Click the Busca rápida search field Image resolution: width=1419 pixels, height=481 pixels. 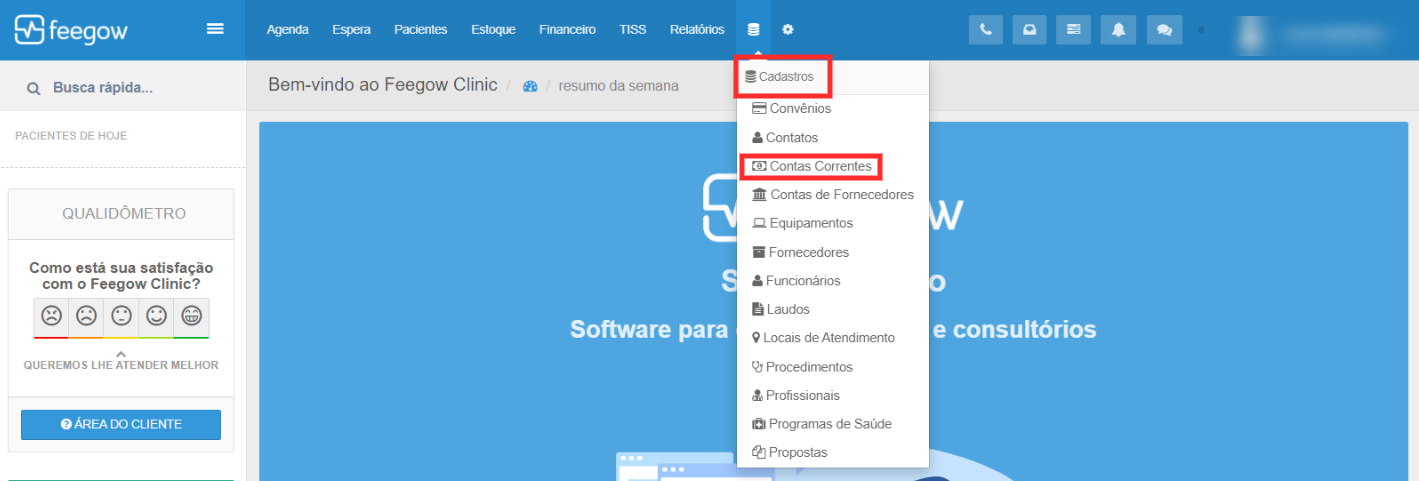point(122,88)
